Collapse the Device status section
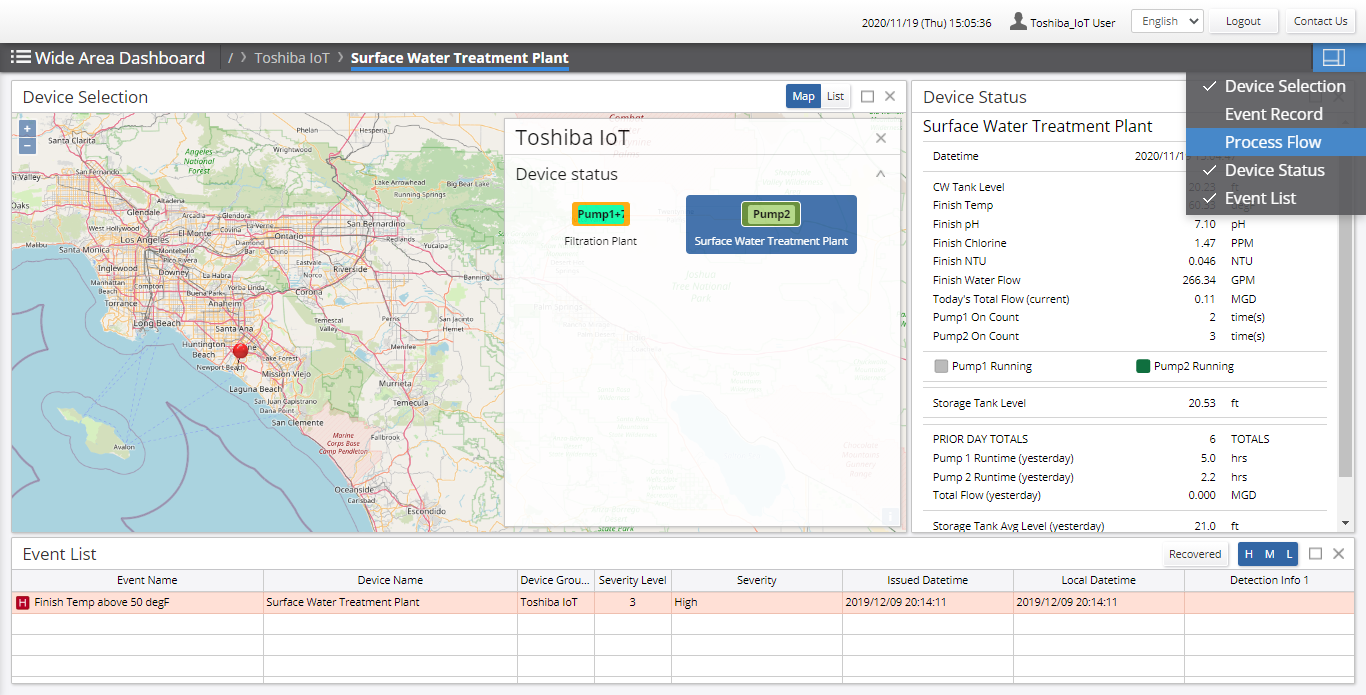This screenshot has width=1366, height=695. point(880,174)
